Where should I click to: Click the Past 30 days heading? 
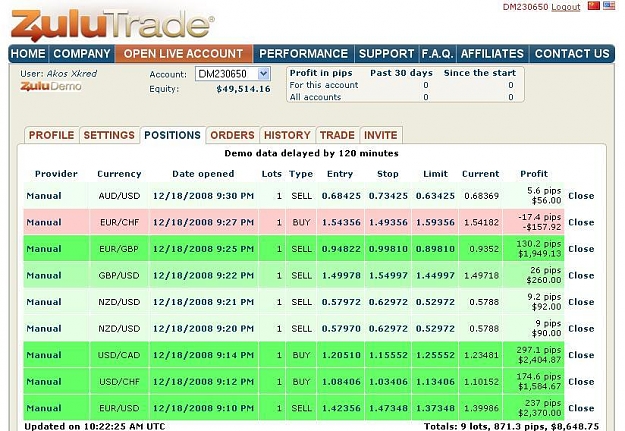401,73
